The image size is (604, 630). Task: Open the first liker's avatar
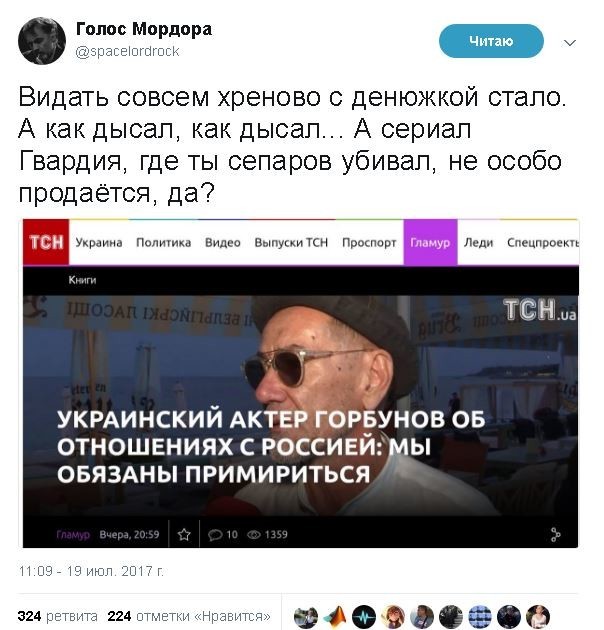pos(305,616)
